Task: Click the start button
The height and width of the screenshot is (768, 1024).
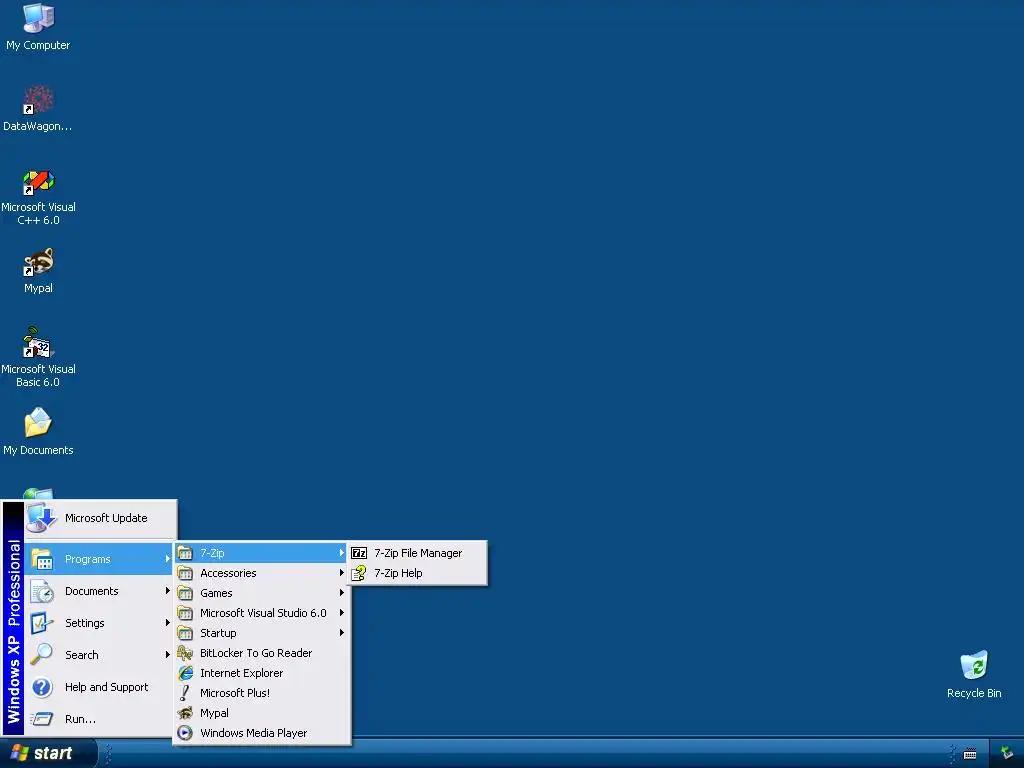Action: click(48, 753)
